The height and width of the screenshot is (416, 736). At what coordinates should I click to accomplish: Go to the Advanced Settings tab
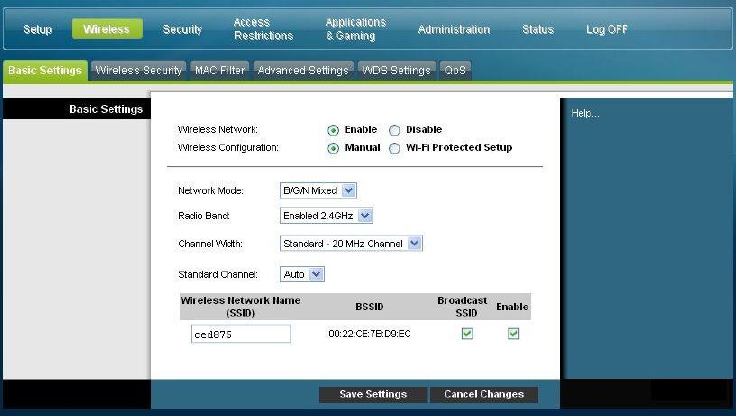pos(303,70)
